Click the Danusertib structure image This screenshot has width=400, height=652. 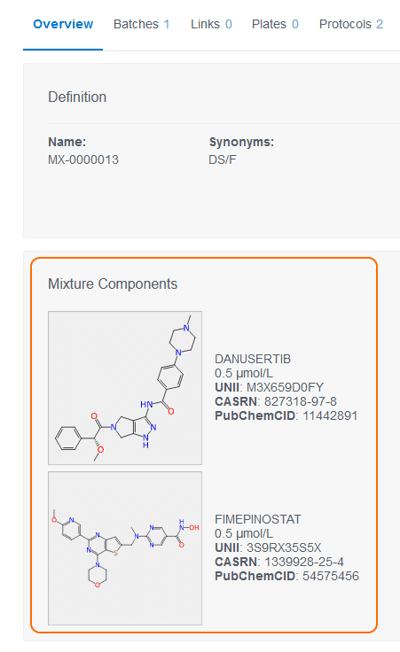click(125, 388)
